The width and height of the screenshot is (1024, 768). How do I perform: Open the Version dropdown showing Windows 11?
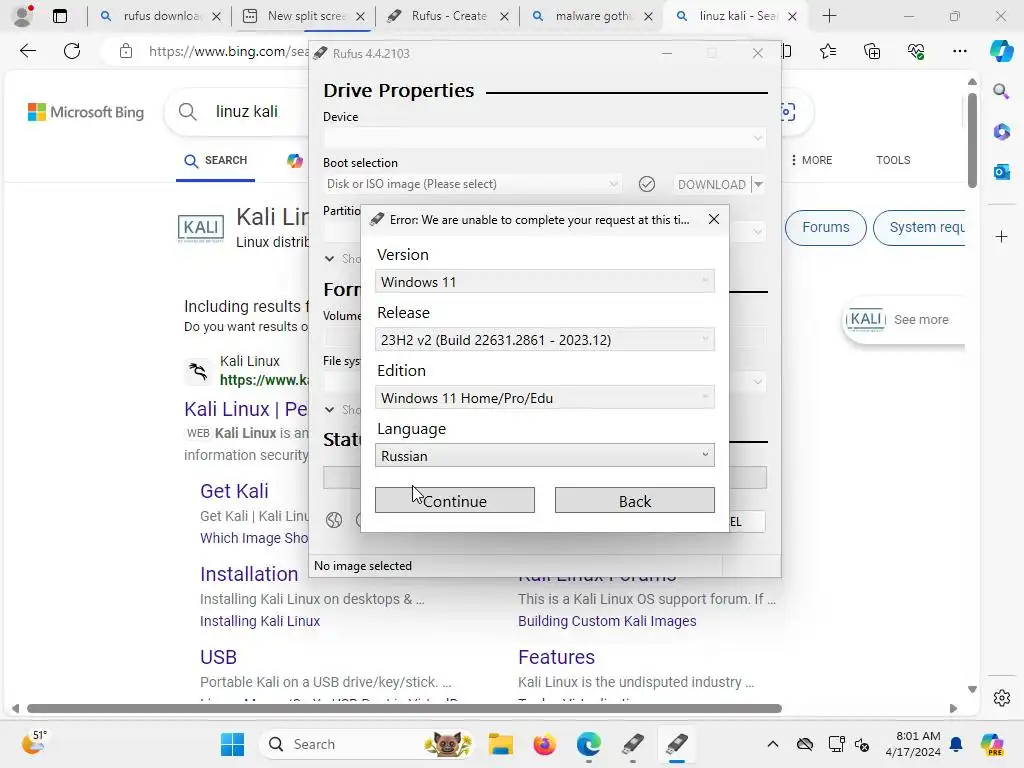[545, 281]
